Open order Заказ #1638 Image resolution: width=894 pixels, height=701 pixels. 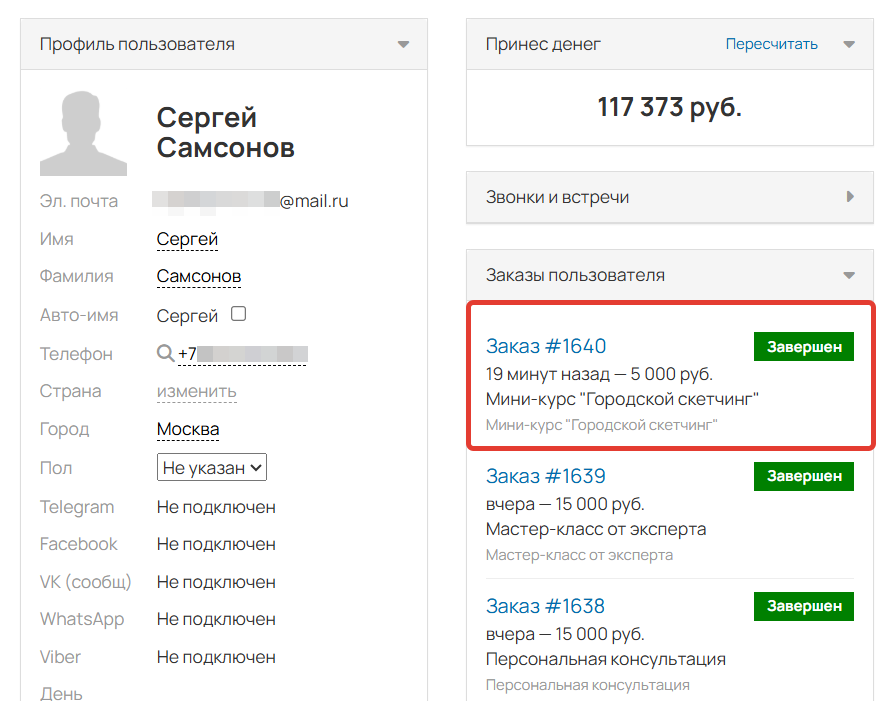pyautogui.click(x=545, y=606)
